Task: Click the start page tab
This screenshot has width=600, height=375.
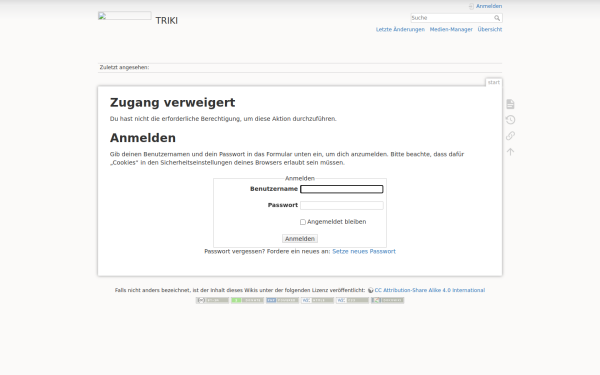Action: pyautogui.click(x=494, y=82)
